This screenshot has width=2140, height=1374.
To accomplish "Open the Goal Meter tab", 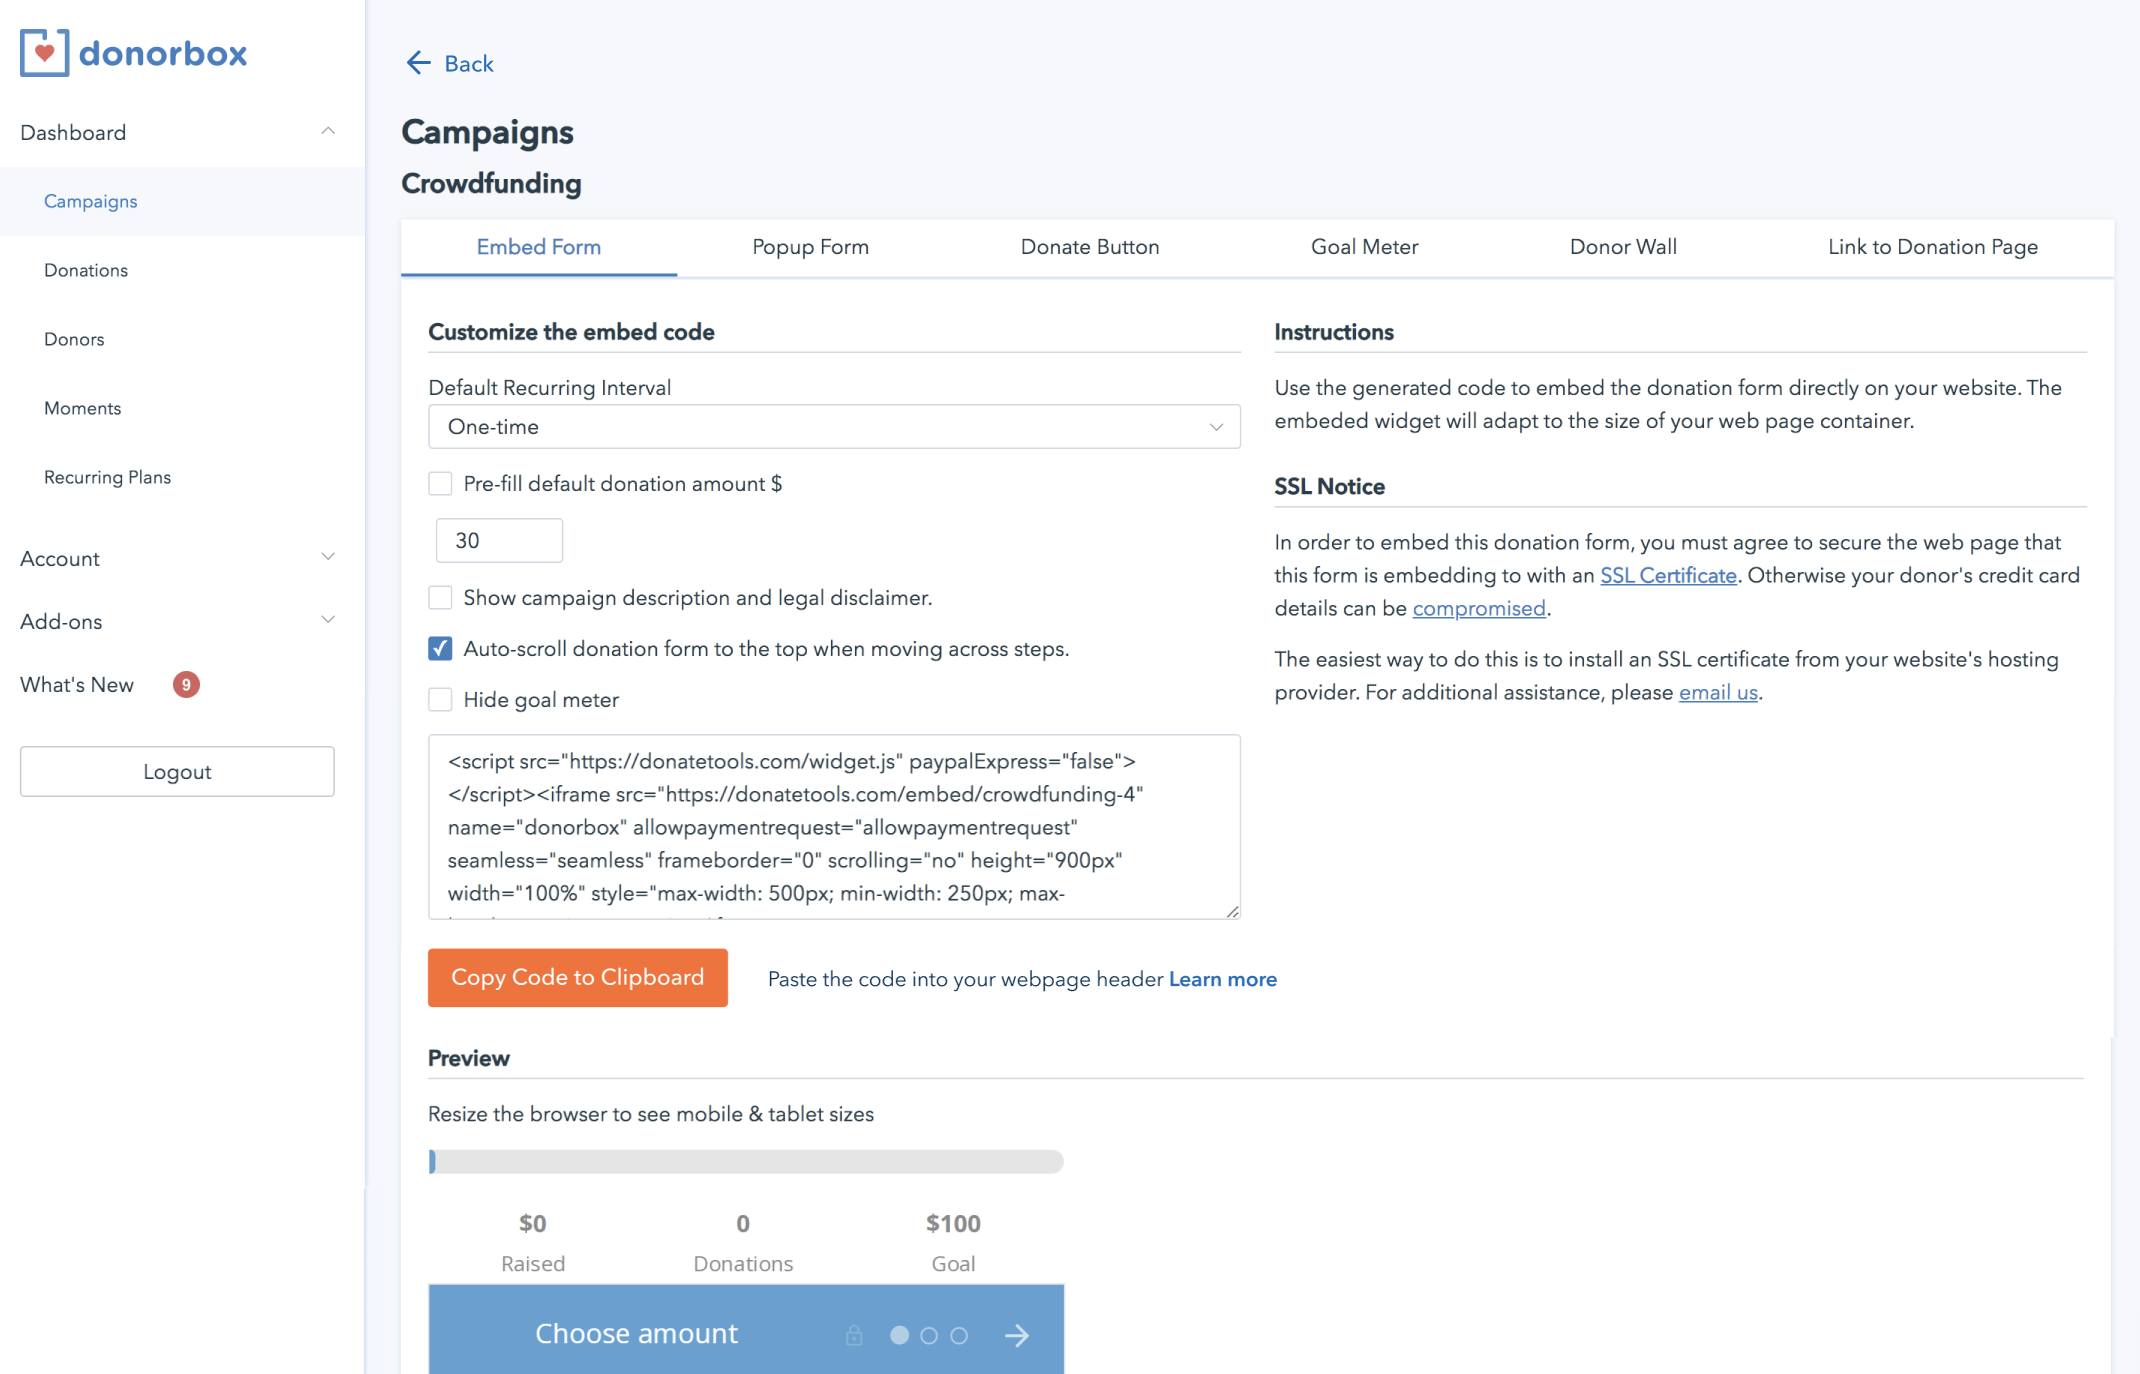I will (1364, 247).
